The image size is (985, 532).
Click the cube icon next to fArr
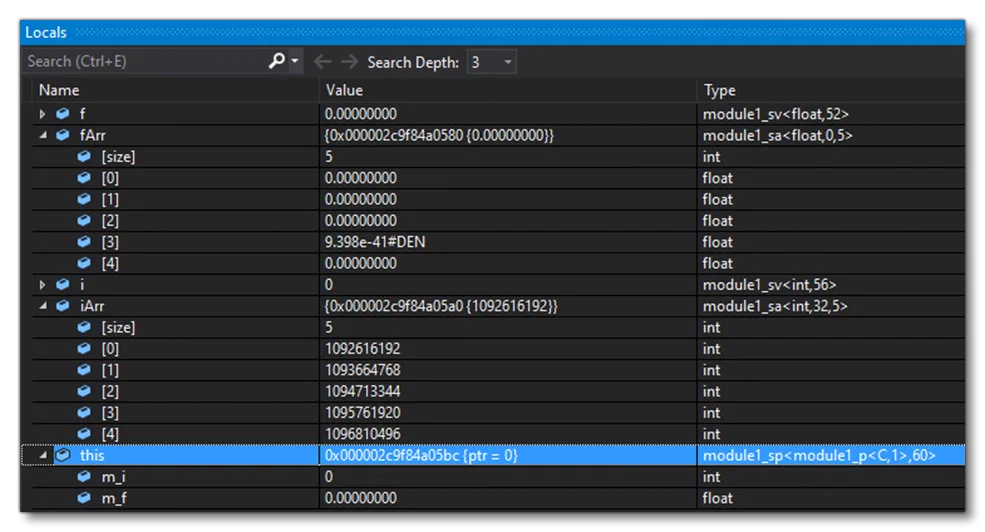(x=63, y=135)
